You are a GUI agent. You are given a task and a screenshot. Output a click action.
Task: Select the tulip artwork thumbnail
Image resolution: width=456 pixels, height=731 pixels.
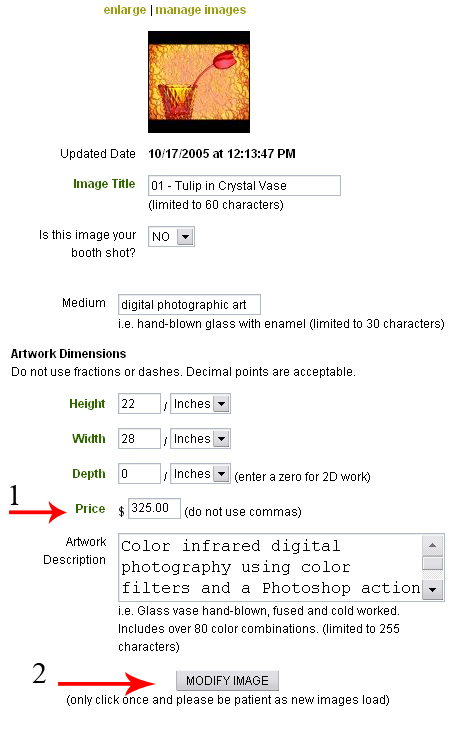coord(199,82)
